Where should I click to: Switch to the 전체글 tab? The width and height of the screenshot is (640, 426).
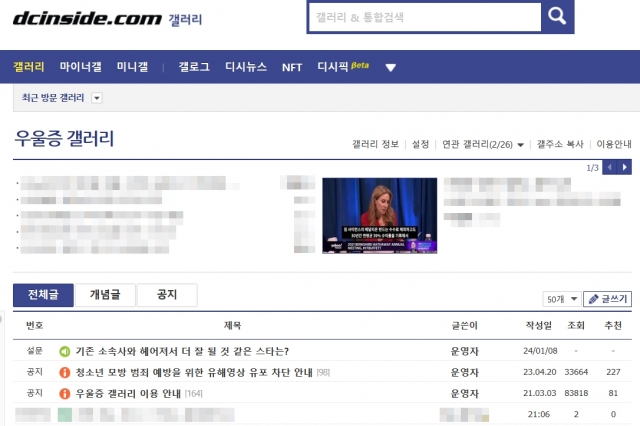[43, 295]
